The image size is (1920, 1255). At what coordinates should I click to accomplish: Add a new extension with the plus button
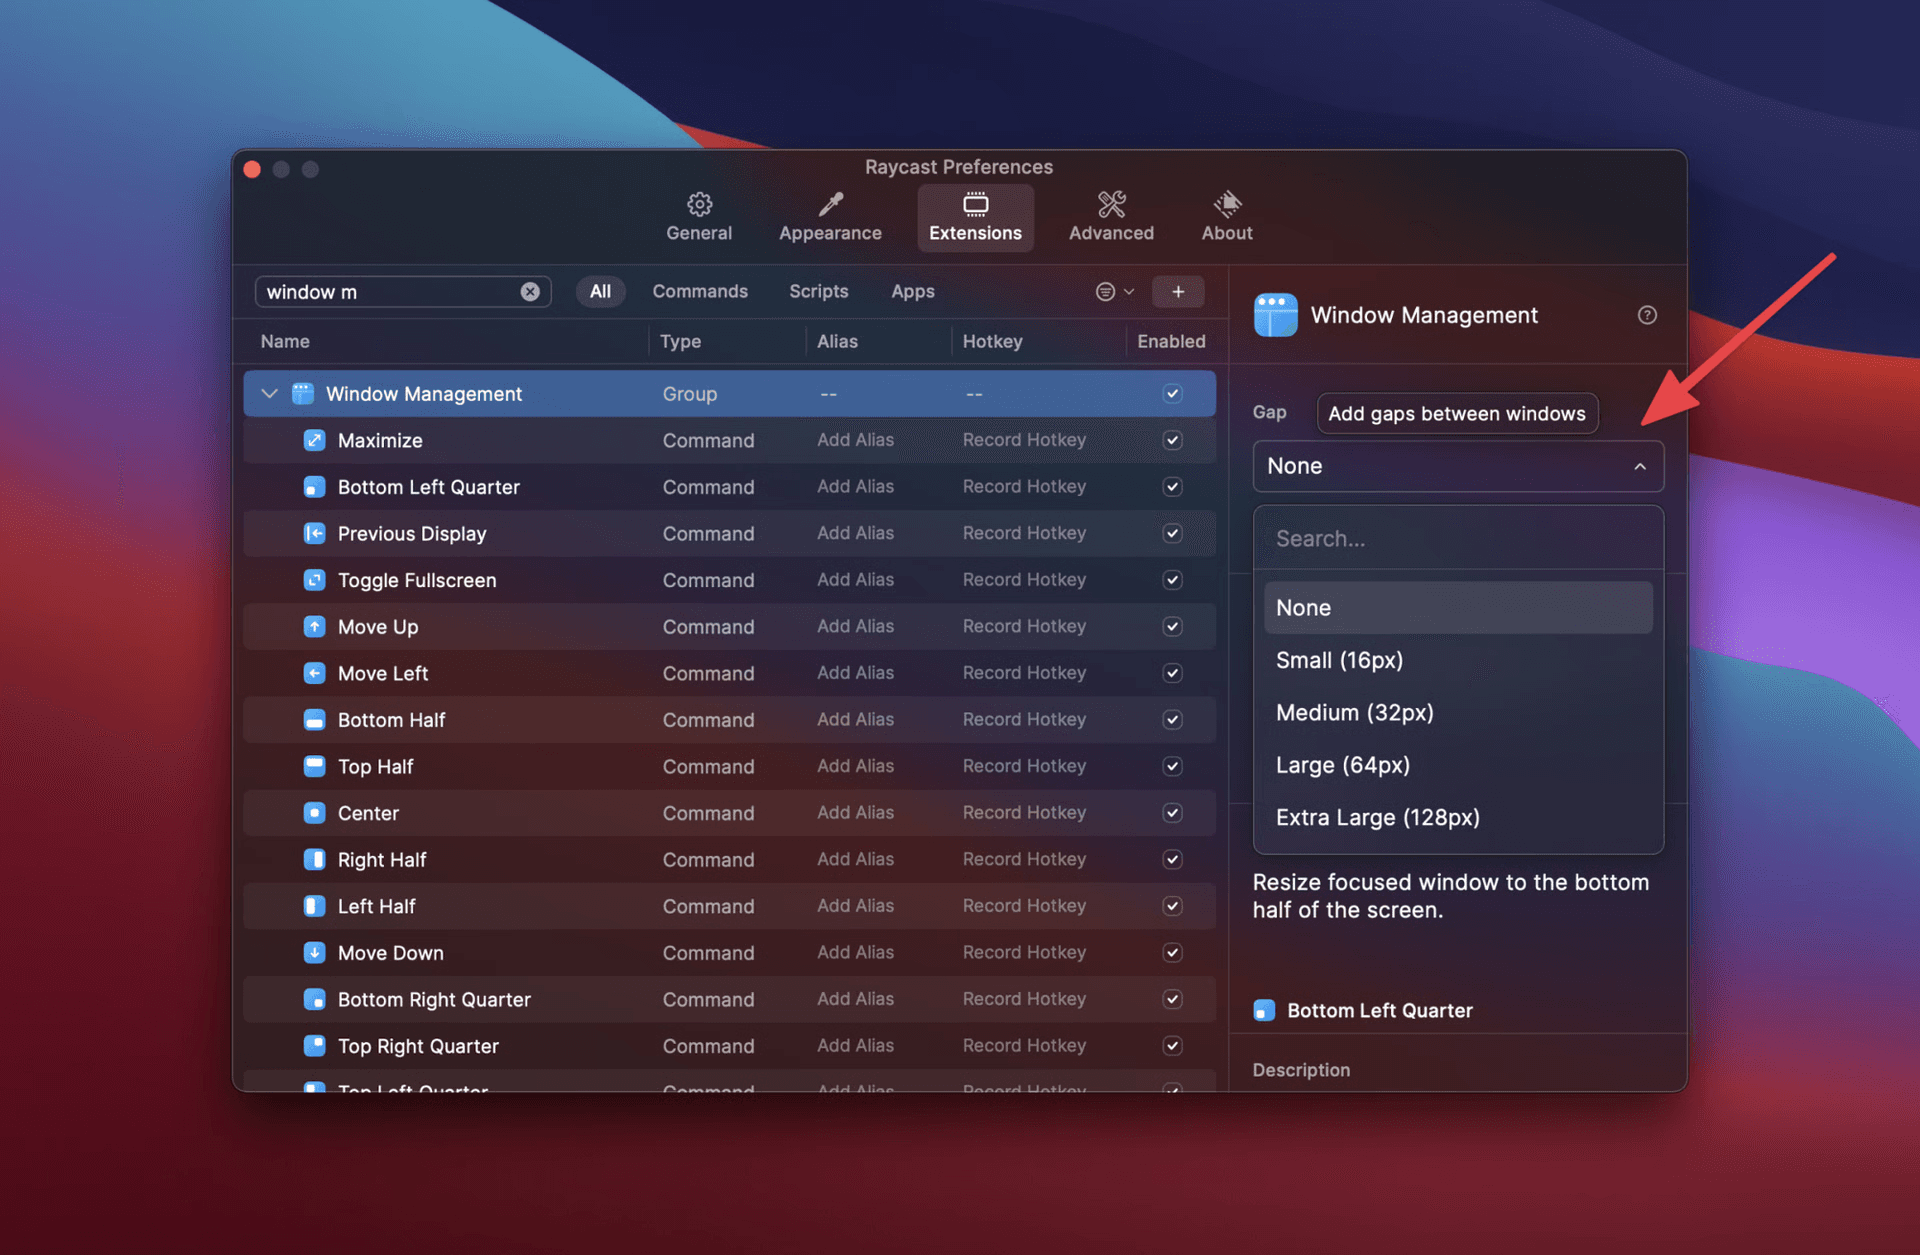(1178, 291)
